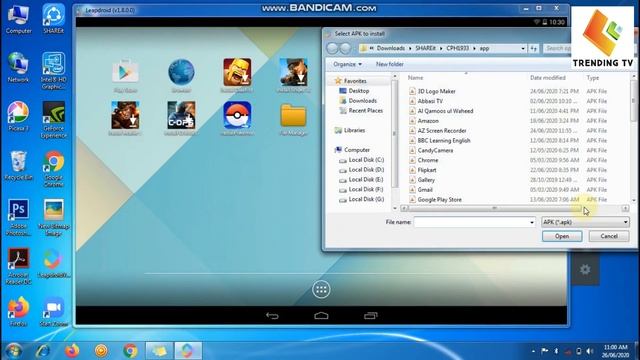
Task: Open Start Zoom desktop shortcut
Action: pos(53,312)
